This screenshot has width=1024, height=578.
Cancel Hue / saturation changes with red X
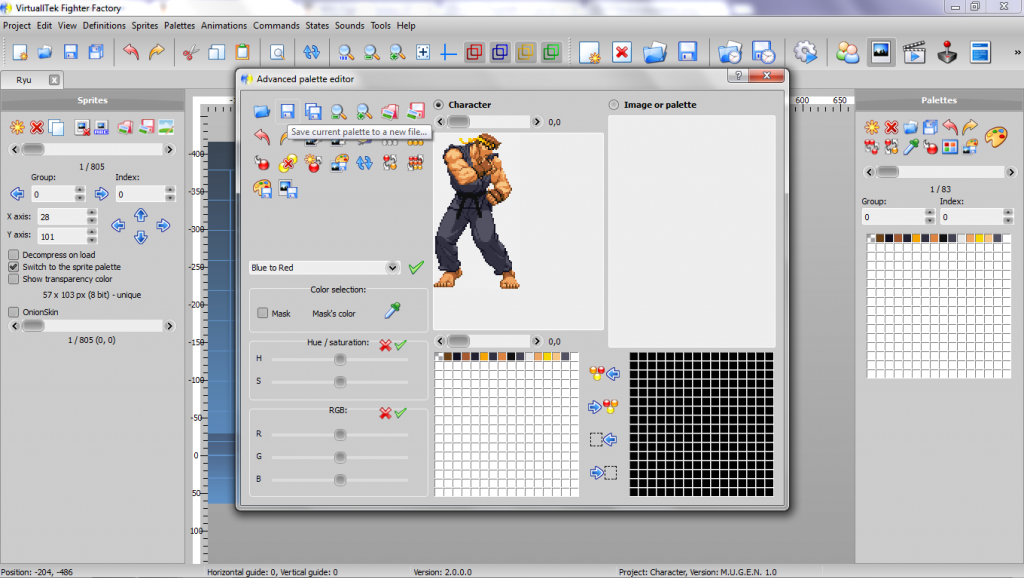(x=385, y=345)
